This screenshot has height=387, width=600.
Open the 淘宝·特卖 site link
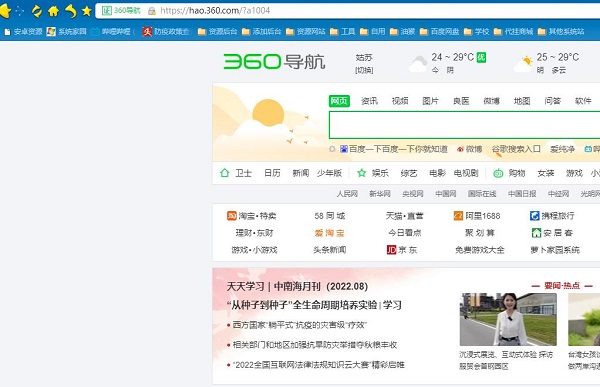coord(252,216)
